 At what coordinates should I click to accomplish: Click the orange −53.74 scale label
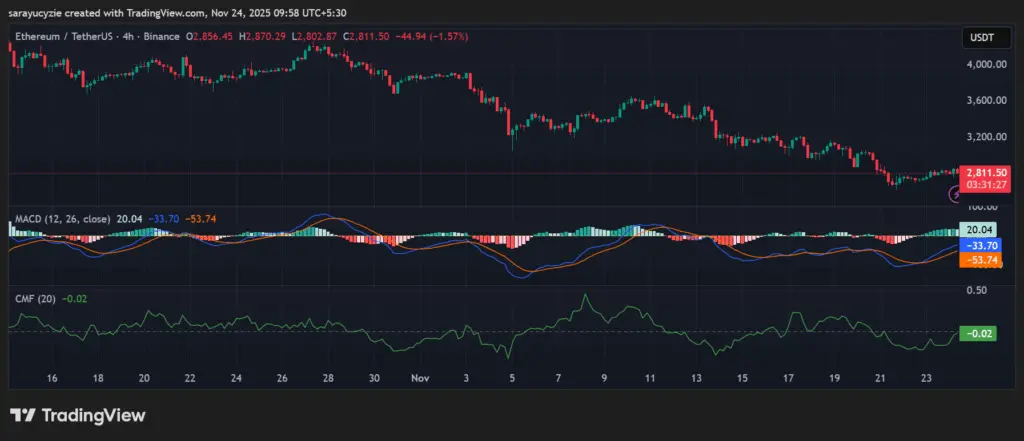pyautogui.click(x=978, y=260)
